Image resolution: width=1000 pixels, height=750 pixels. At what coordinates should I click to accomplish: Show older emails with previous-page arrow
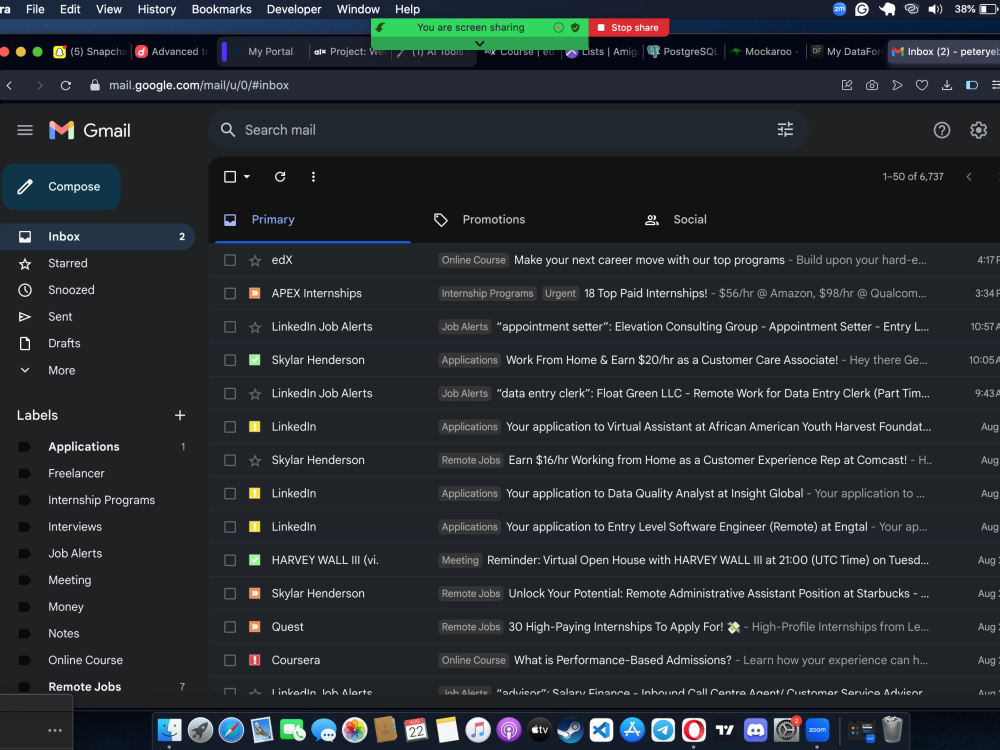point(969,177)
